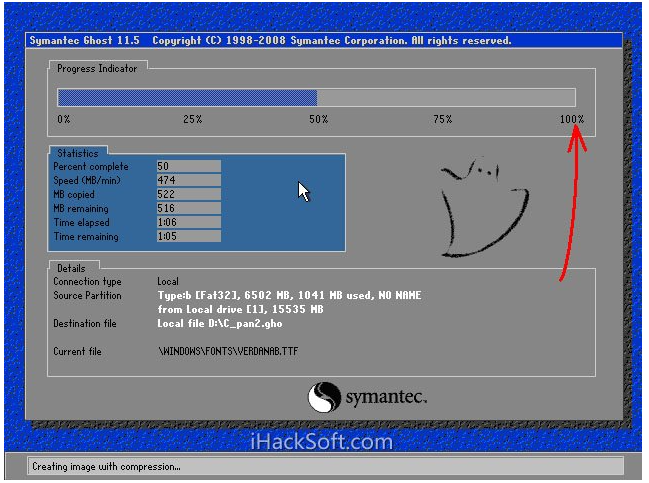649x483 pixels.
Task: Select the Percent complete value field
Action: [x=188, y=166]
